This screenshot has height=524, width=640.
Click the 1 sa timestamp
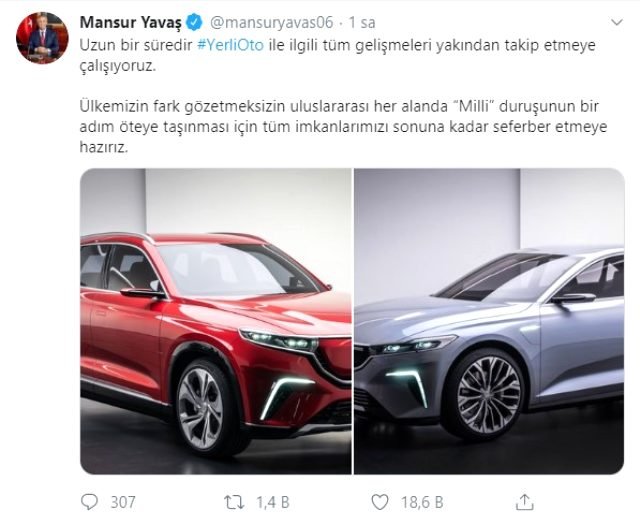tap(362, 22)
